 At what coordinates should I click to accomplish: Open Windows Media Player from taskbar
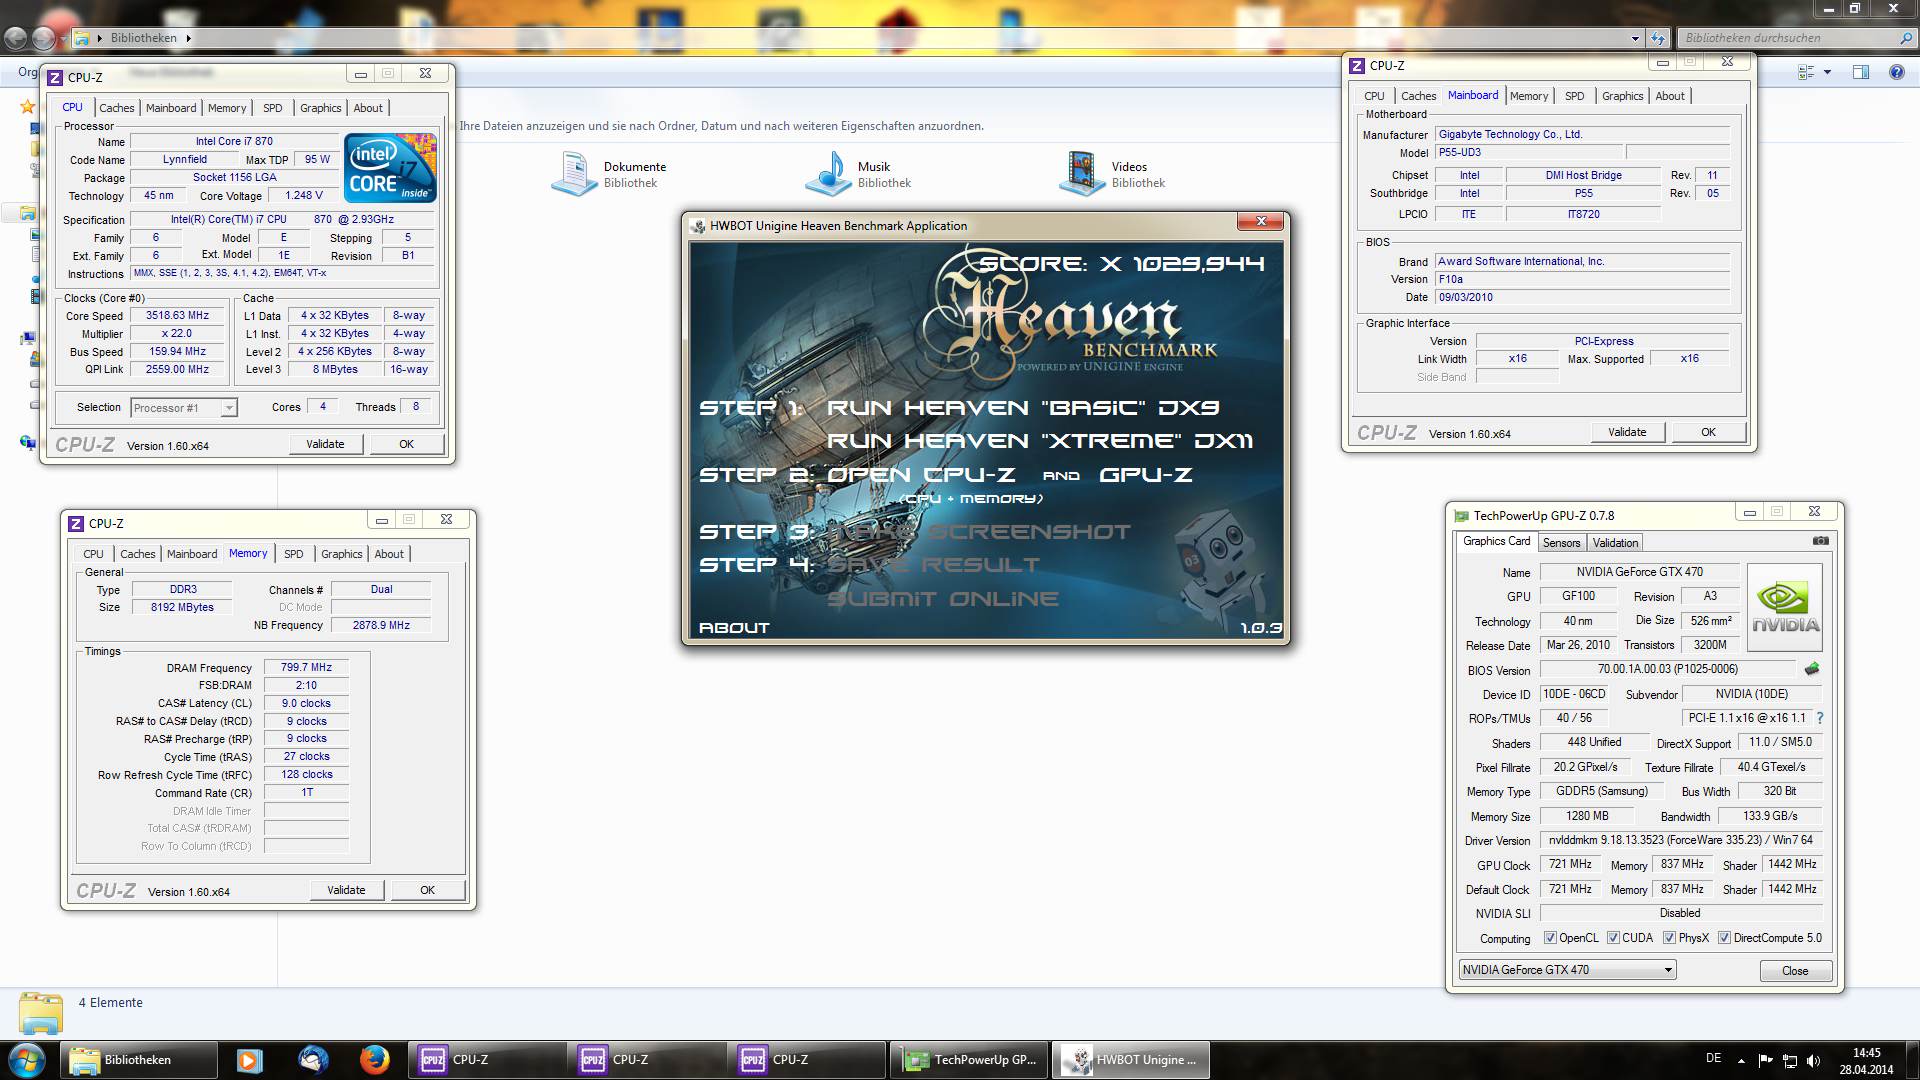[250, 1059]
